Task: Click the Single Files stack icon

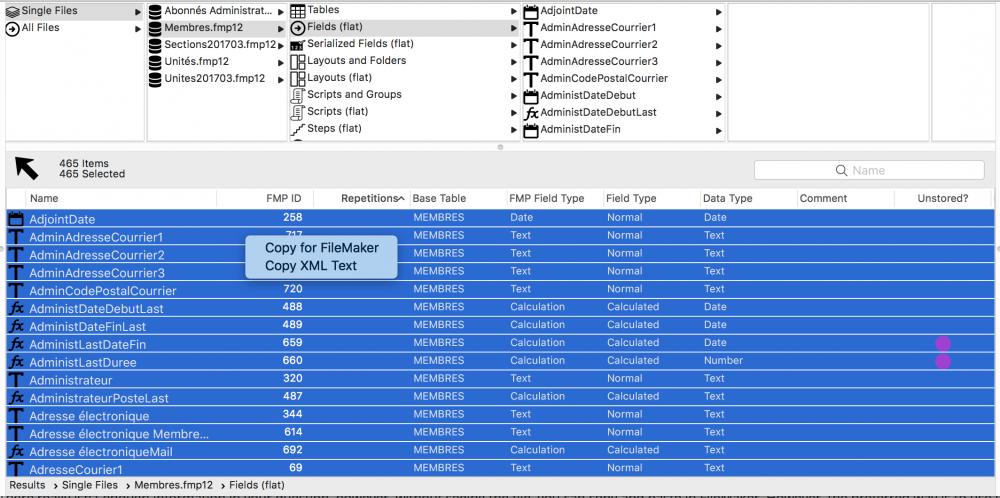Action: point(12,11)
